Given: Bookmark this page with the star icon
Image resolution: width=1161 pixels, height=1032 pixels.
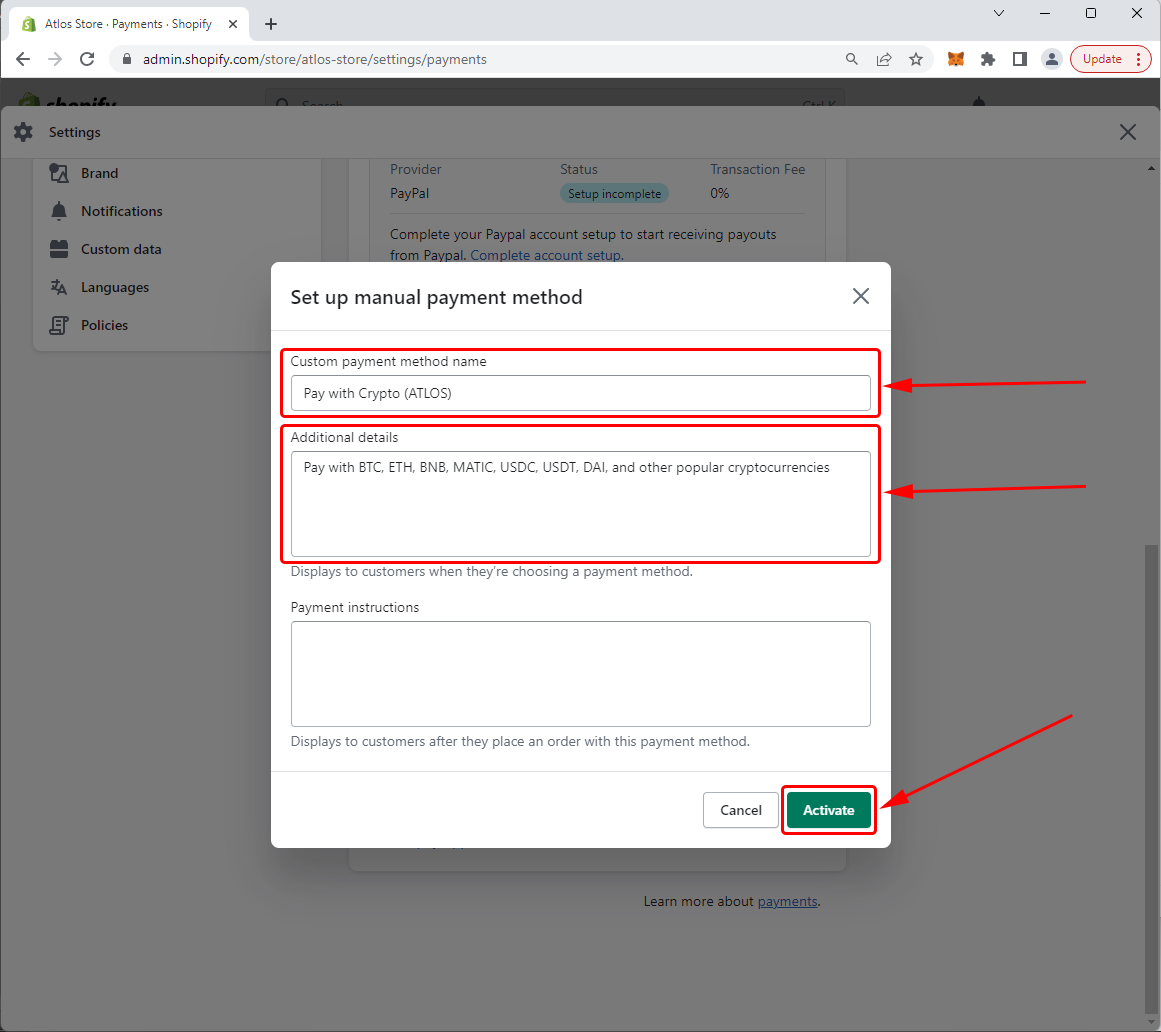Looking at the screenshot, I should pyautogui.click(x=916, y=59).
